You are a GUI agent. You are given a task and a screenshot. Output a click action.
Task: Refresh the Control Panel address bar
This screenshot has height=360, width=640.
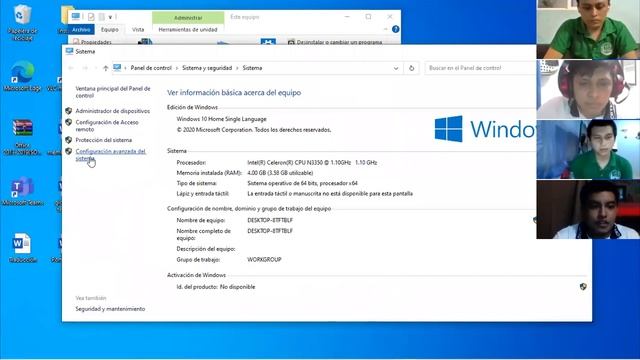point(411,68)
